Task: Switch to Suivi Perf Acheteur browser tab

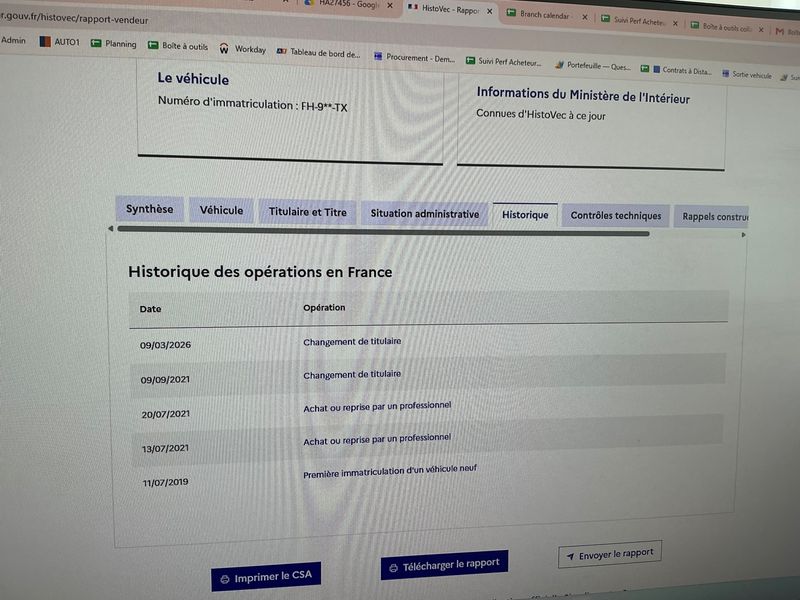Action: tap(634, 20)
